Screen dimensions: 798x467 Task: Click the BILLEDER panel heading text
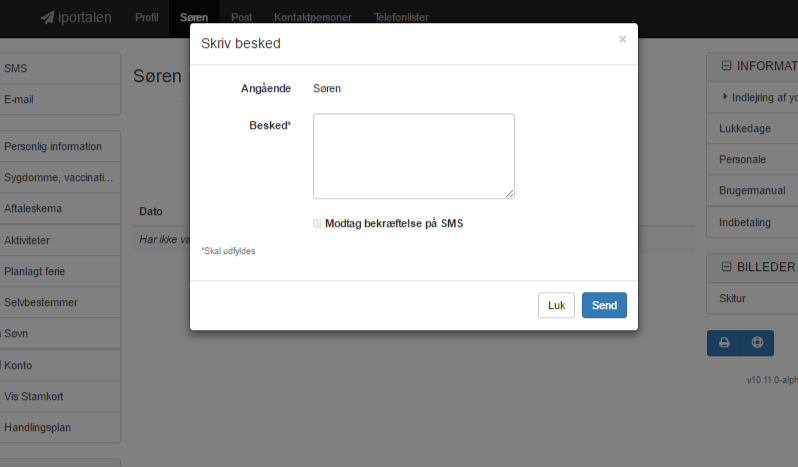pos(766,267)
